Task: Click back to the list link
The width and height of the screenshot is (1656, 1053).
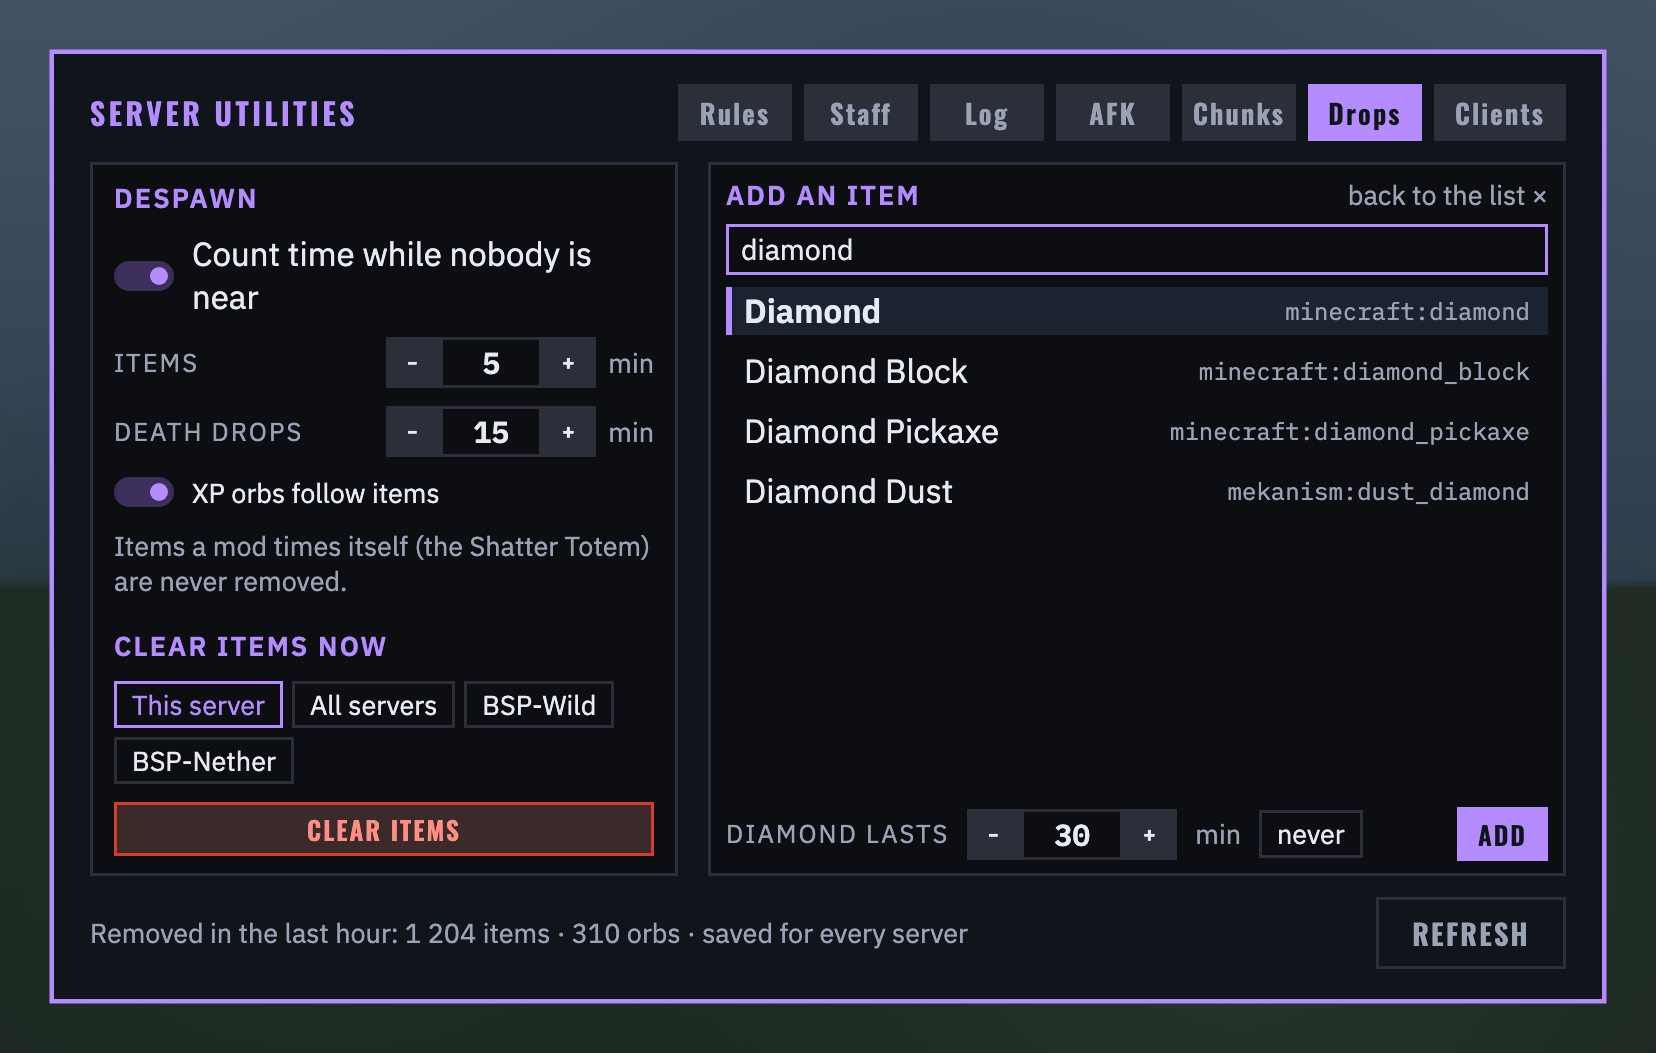Action: 1447,196
